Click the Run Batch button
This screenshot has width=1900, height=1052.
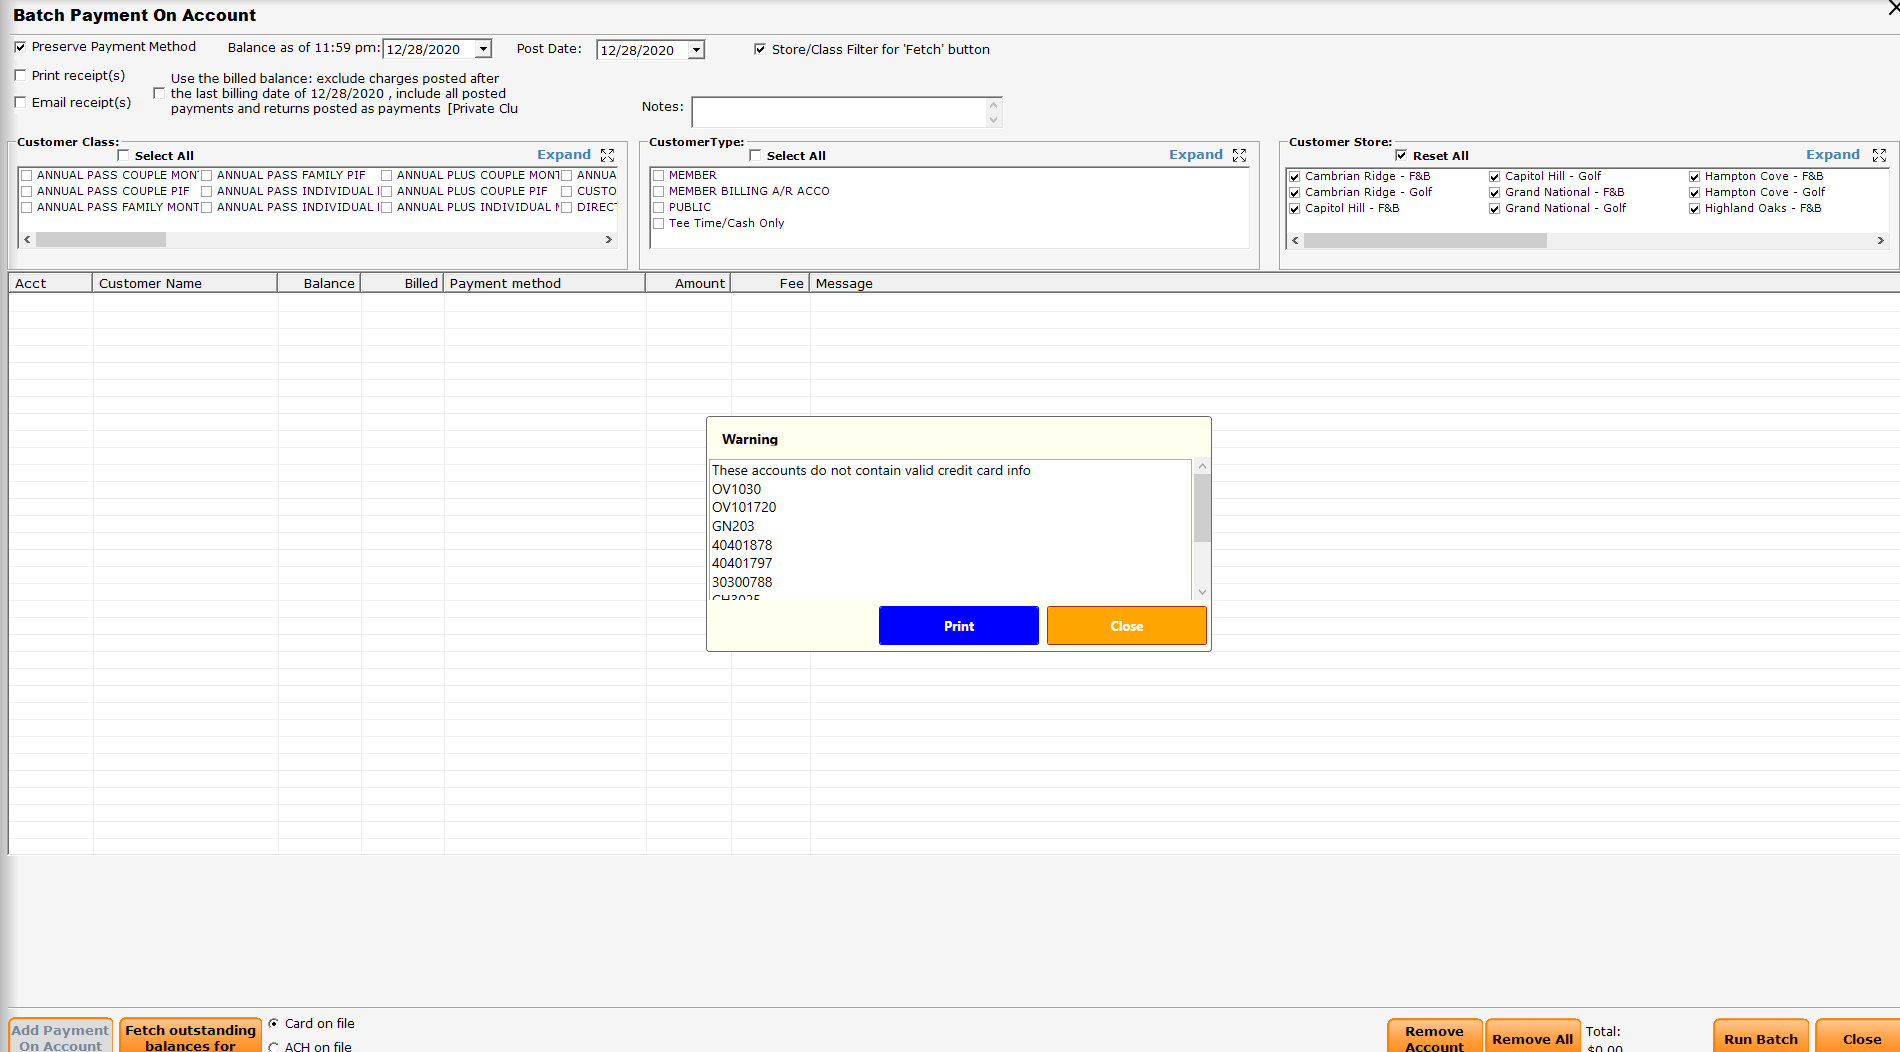1760,1038
